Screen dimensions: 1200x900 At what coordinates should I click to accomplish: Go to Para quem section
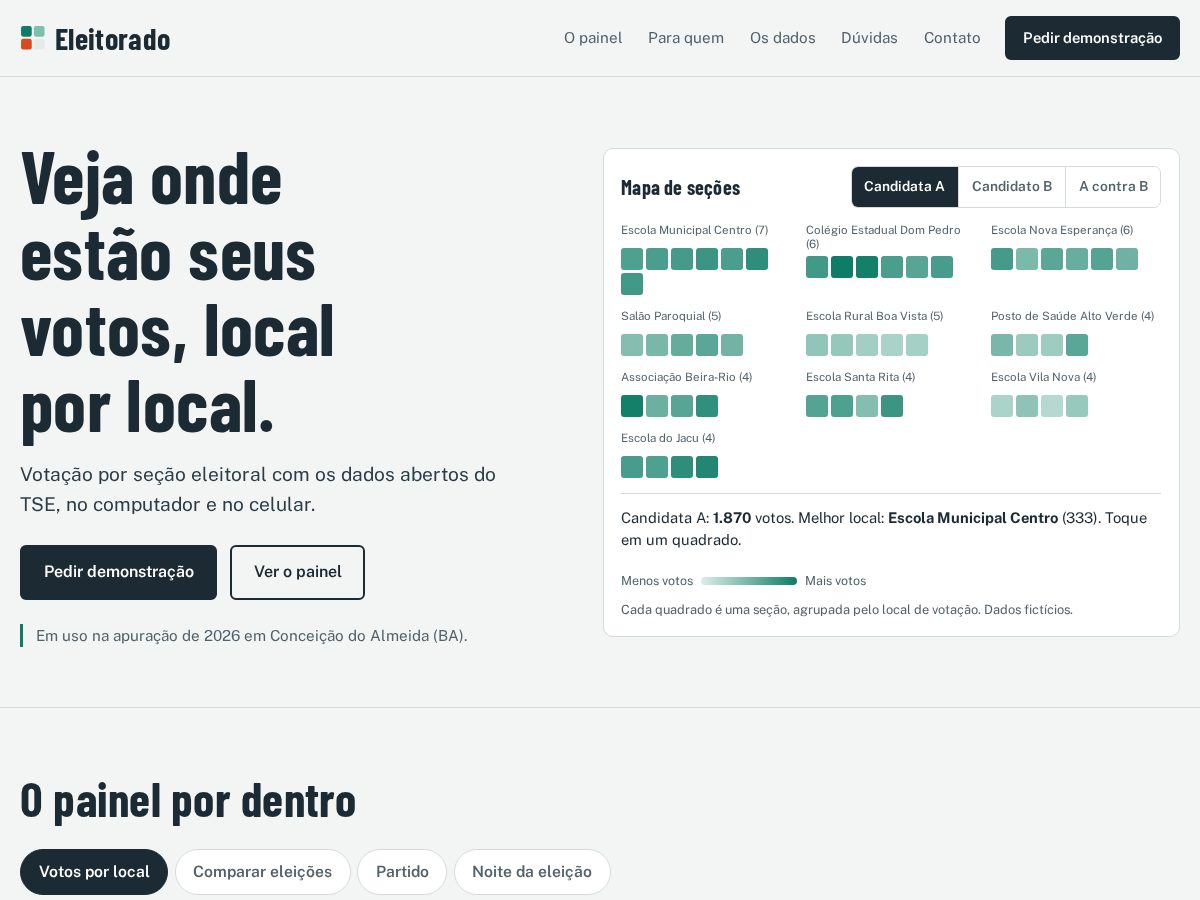click(x=686, y=38)
